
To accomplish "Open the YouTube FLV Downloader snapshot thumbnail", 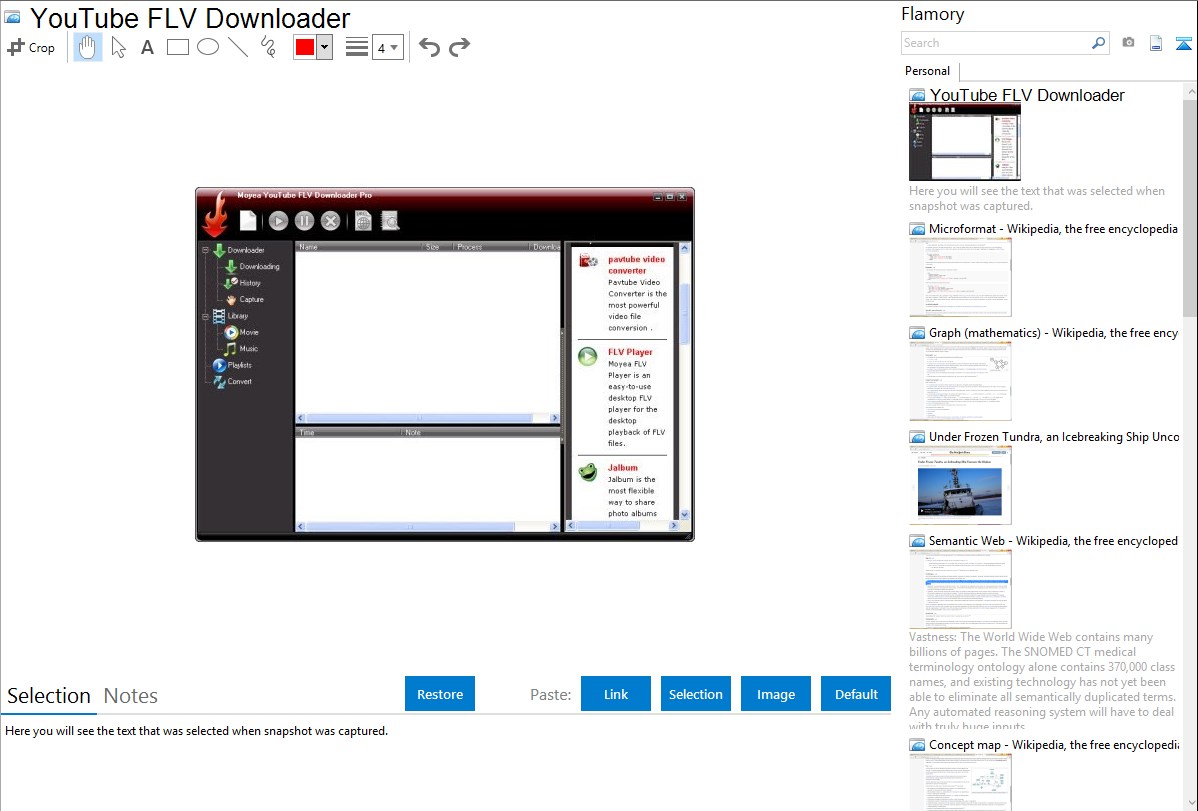I will (965, 143).
